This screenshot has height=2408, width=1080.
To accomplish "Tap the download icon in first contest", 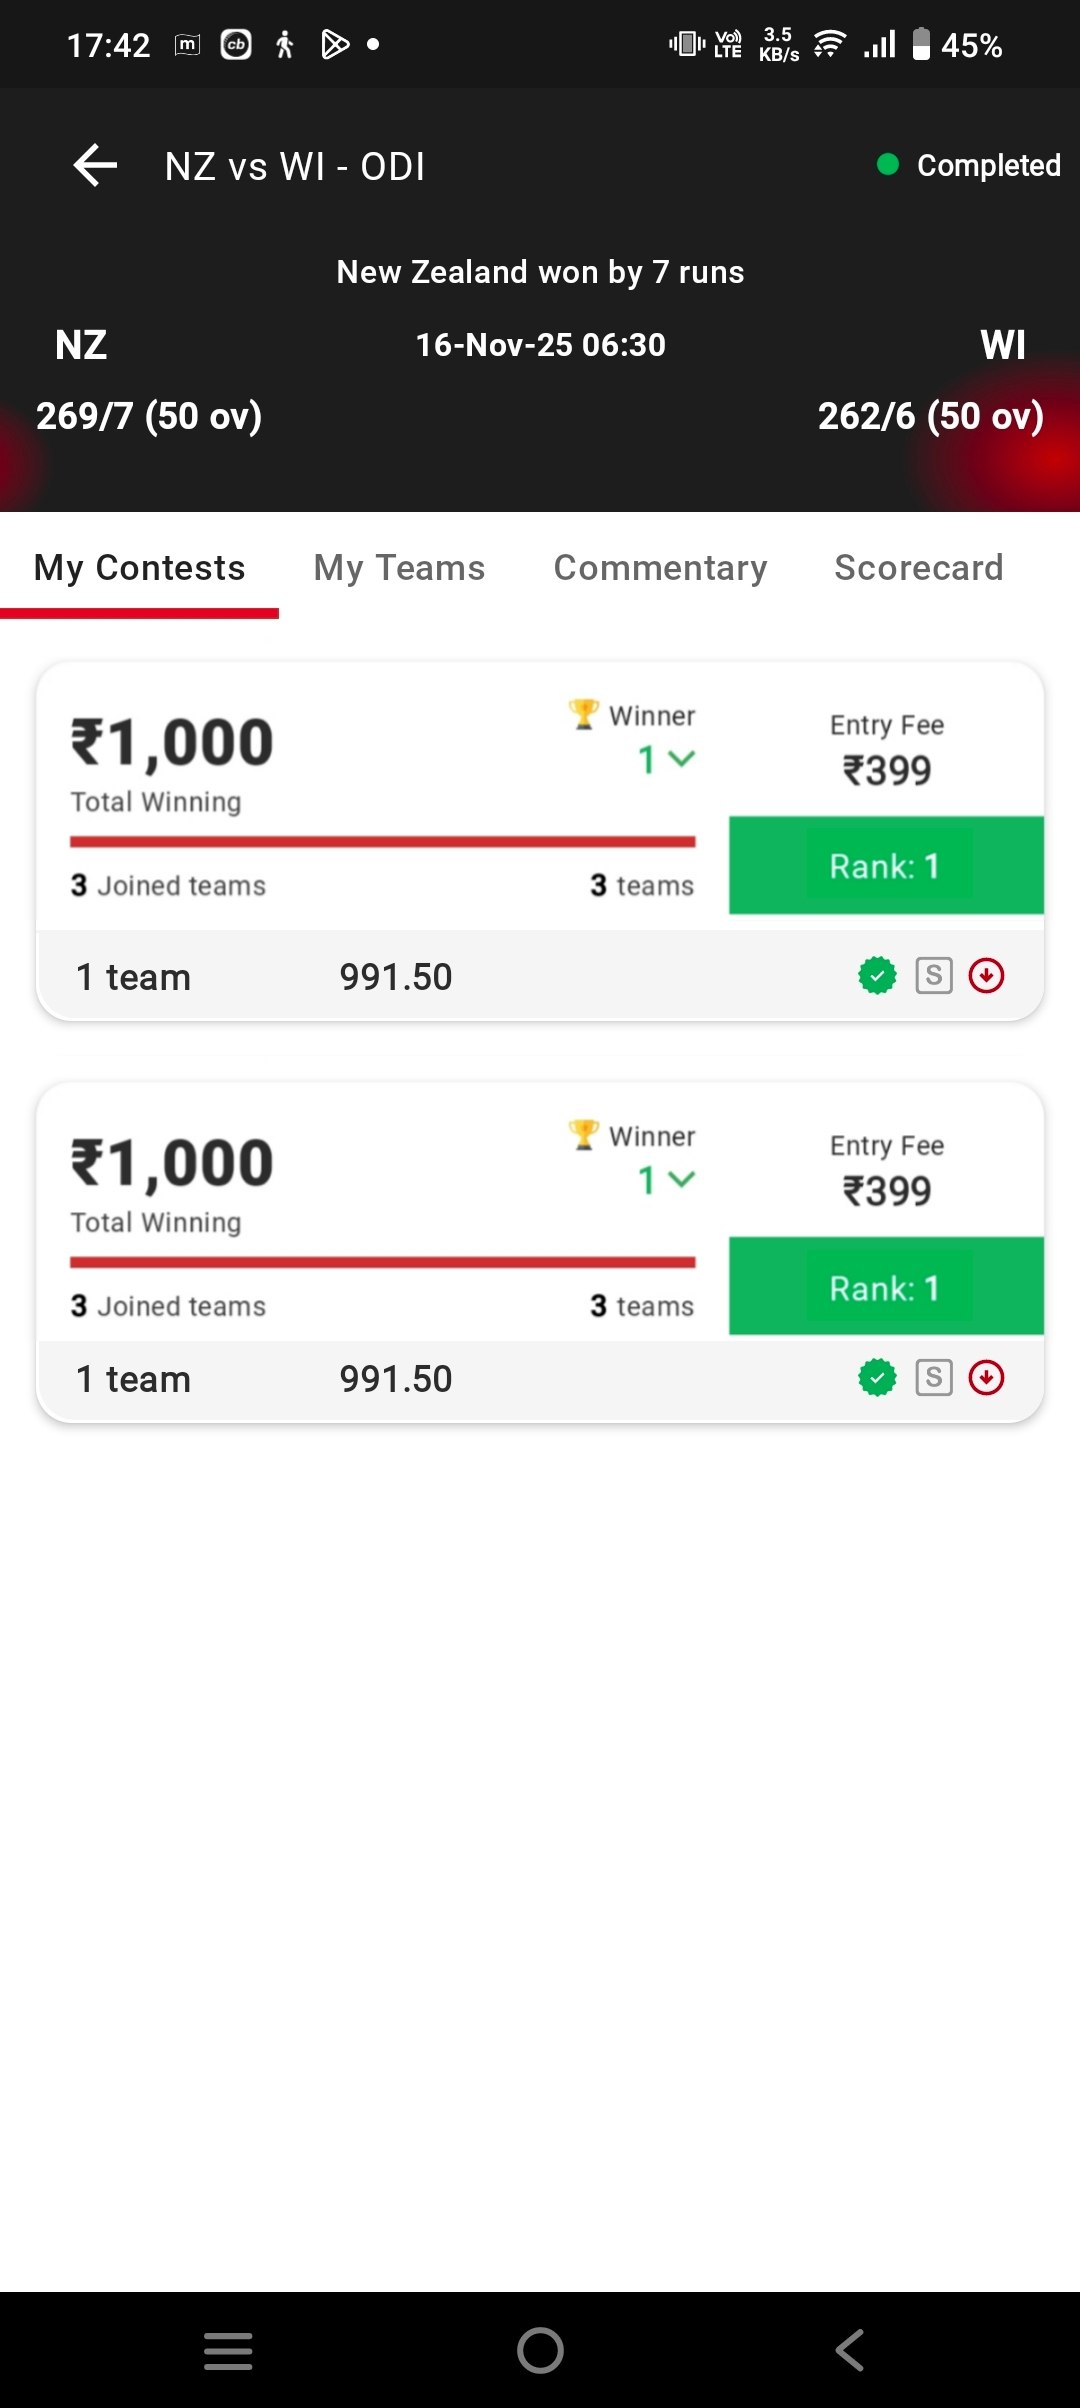I will [x=986, y=975].
